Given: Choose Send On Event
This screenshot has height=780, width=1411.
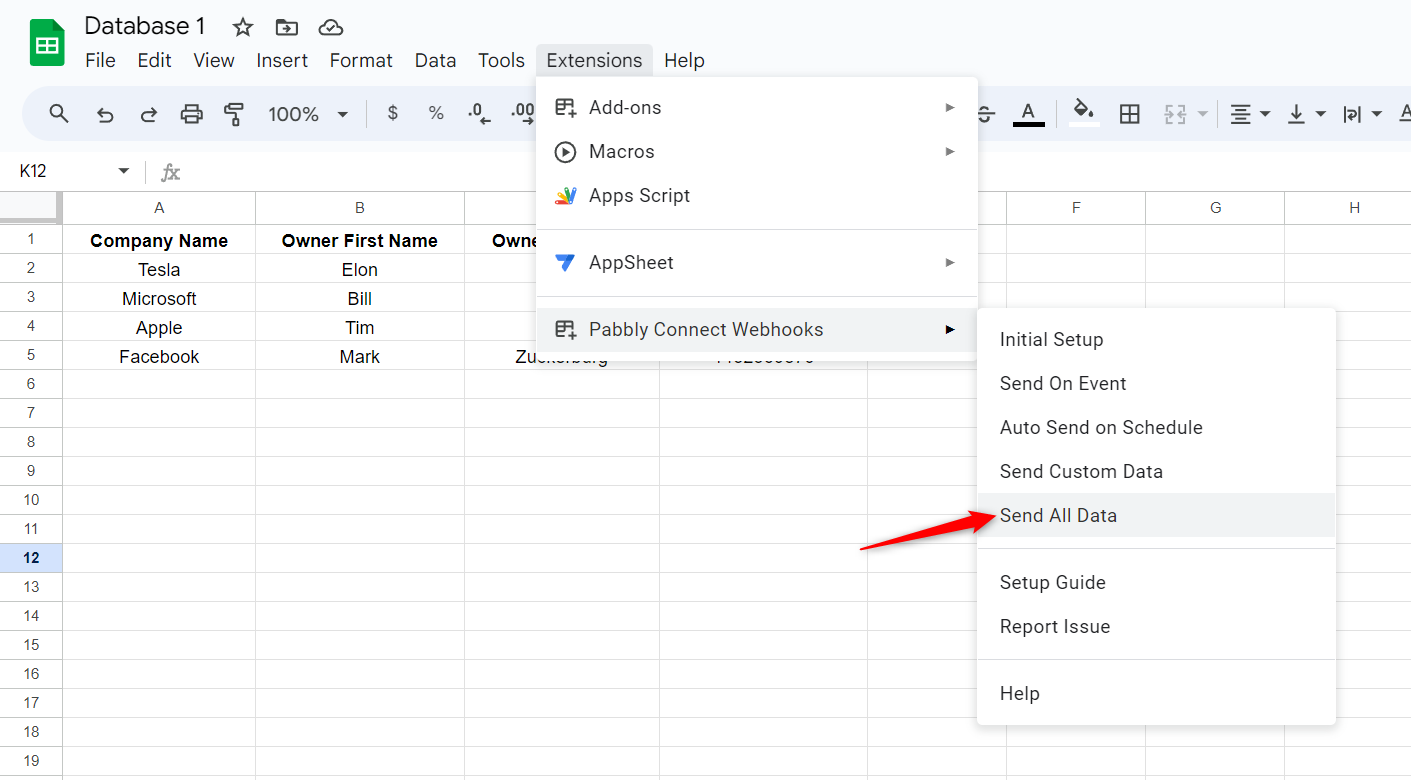Looking at the screenshot, I should [x=1156, y=383].
